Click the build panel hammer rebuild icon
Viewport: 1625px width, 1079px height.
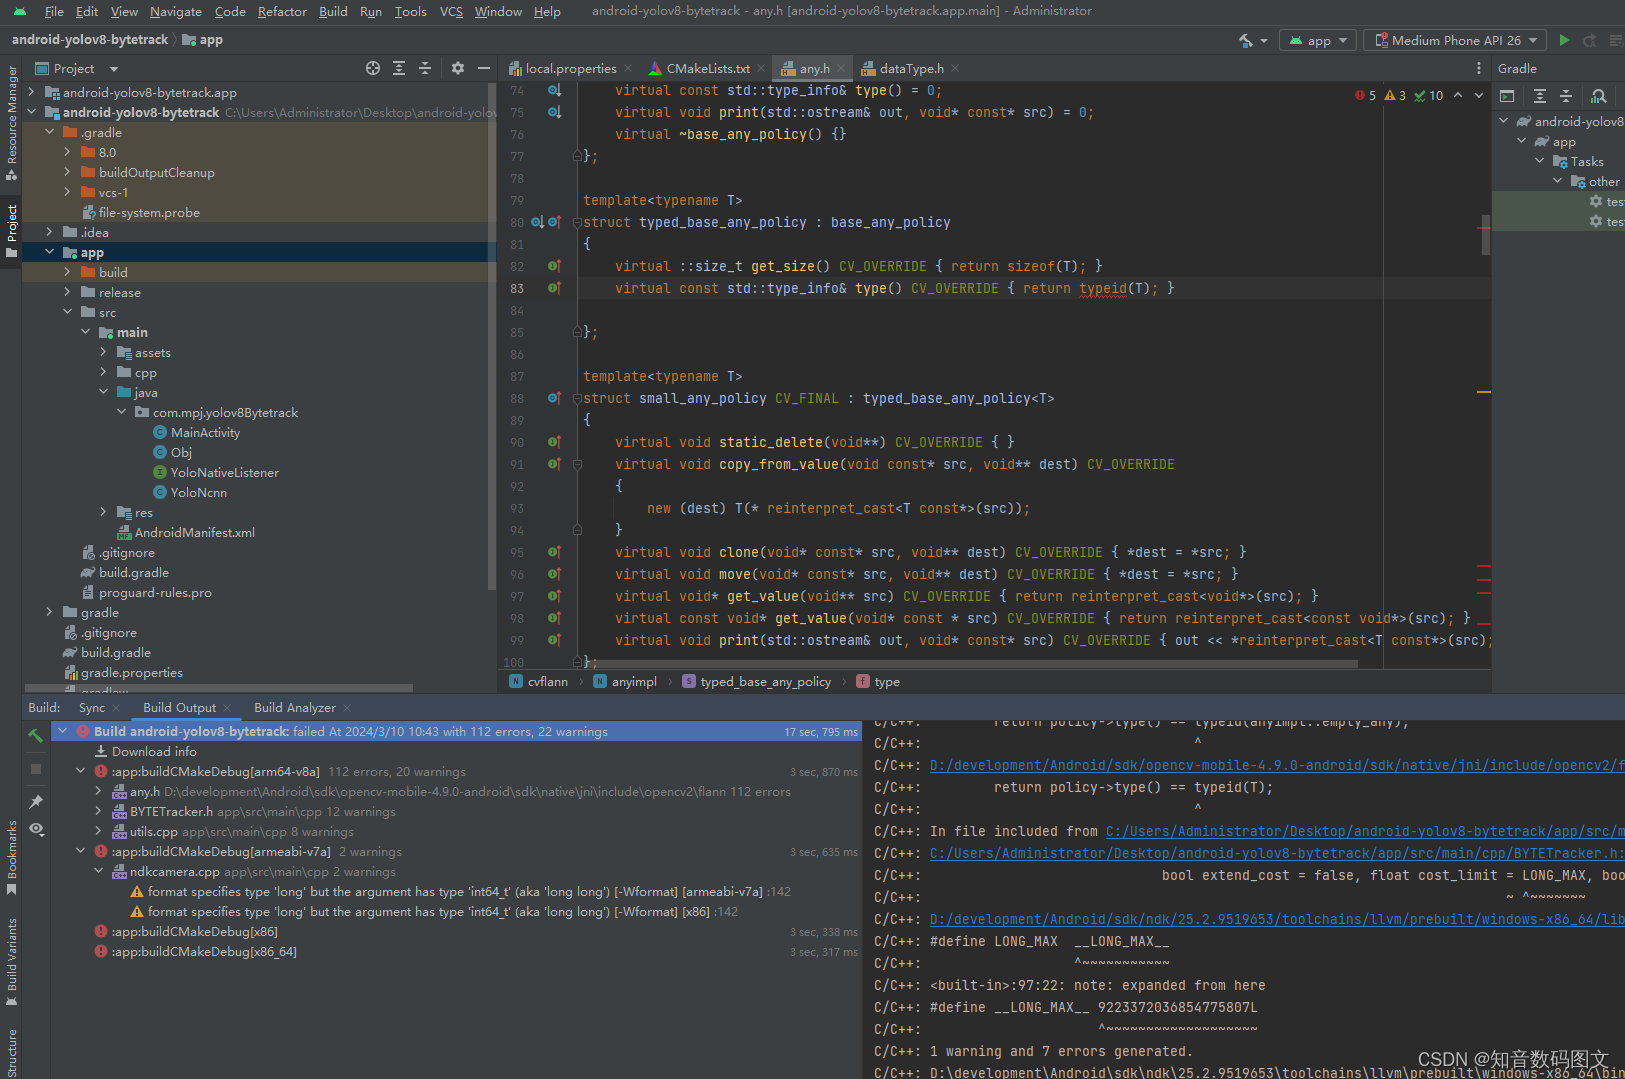coord(36,736)
